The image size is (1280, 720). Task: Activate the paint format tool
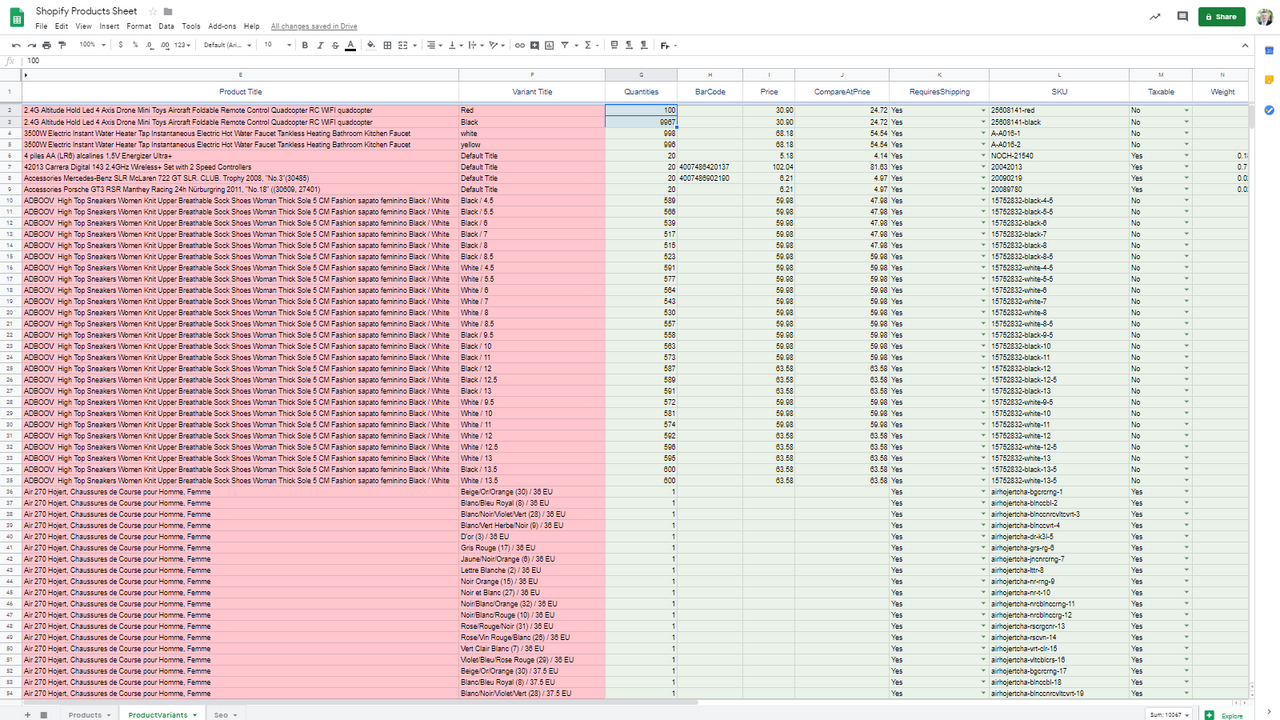62,45
